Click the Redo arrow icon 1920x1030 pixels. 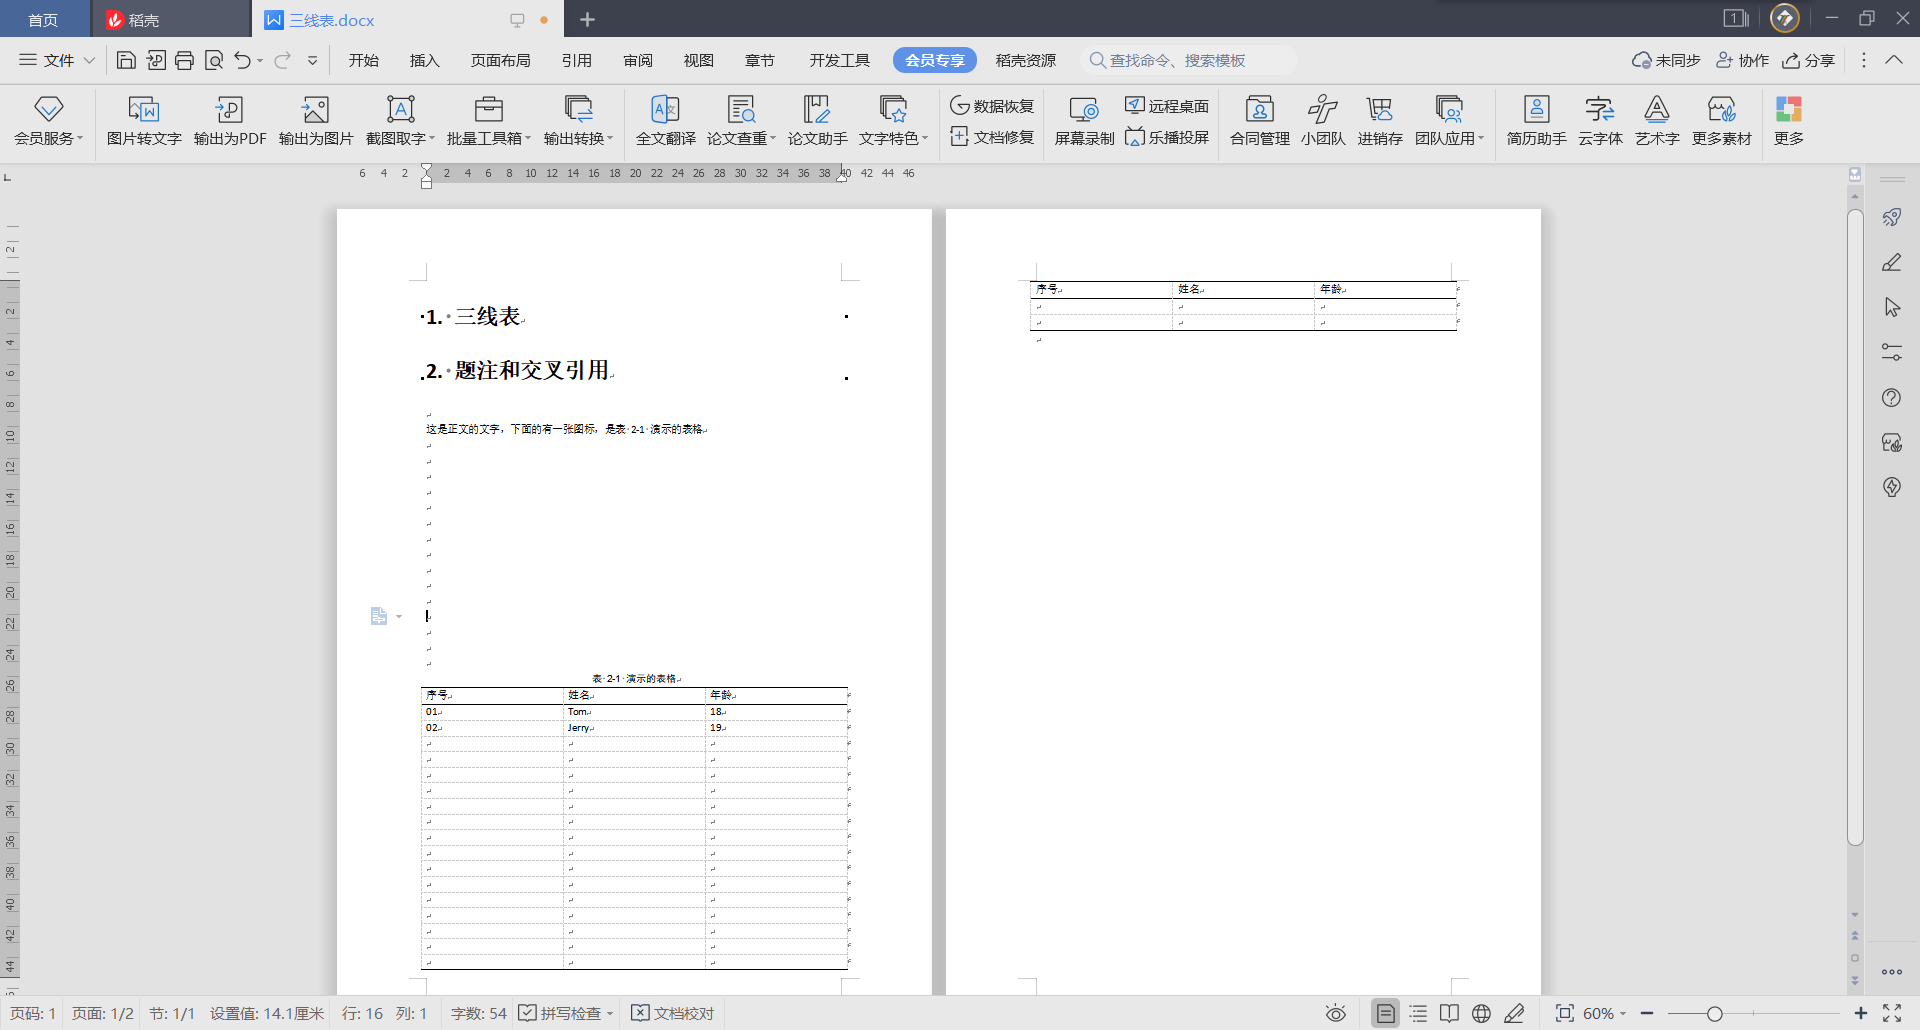coord(283,60)
